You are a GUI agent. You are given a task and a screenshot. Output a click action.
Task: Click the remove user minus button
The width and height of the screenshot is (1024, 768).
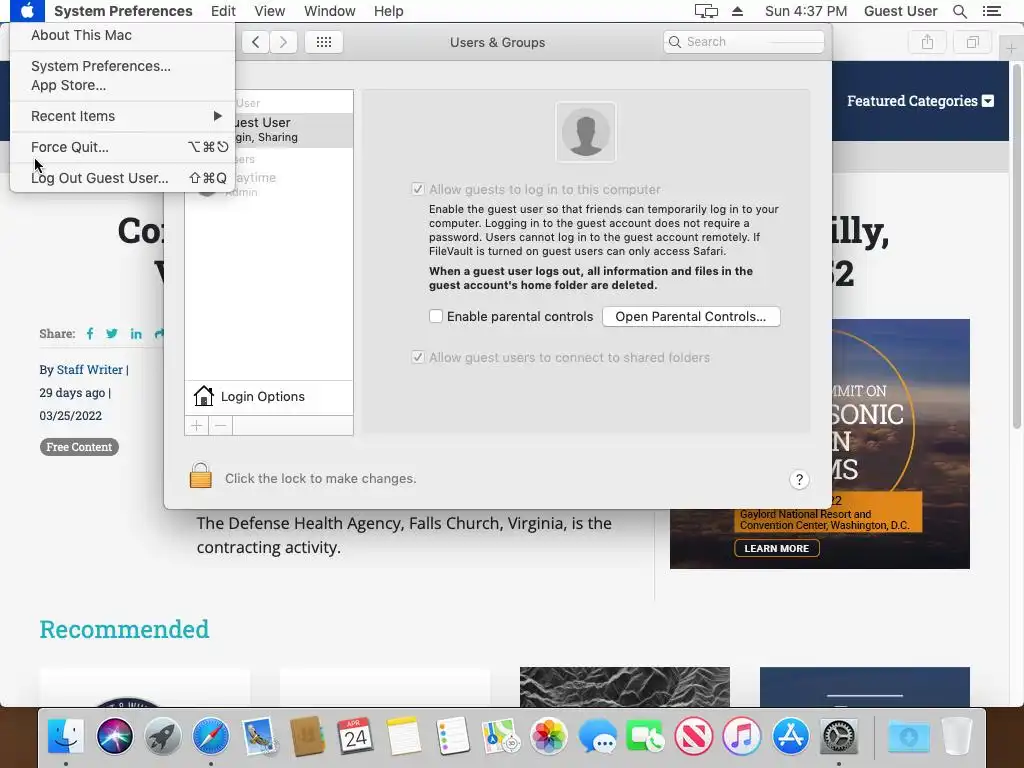coord(221,425)
